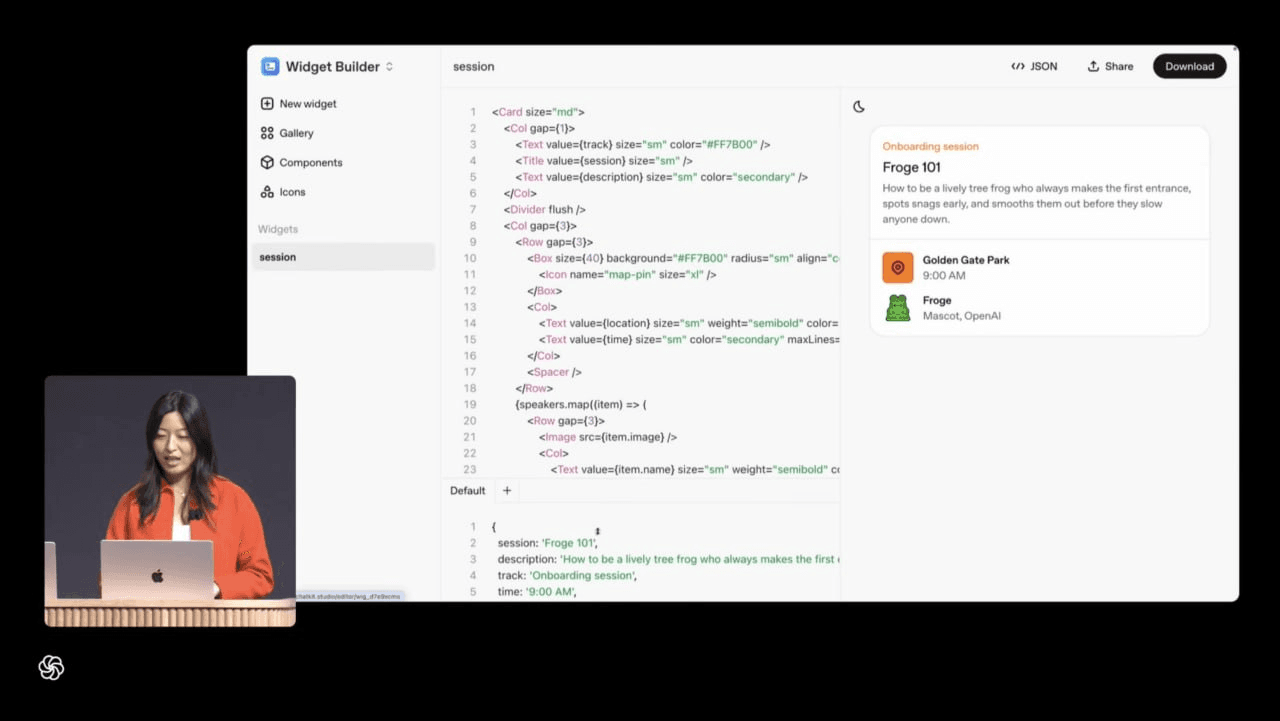1280x721 pixels.
Task: Click the data line "time: '9:00 AM',"
Action: 537,592
